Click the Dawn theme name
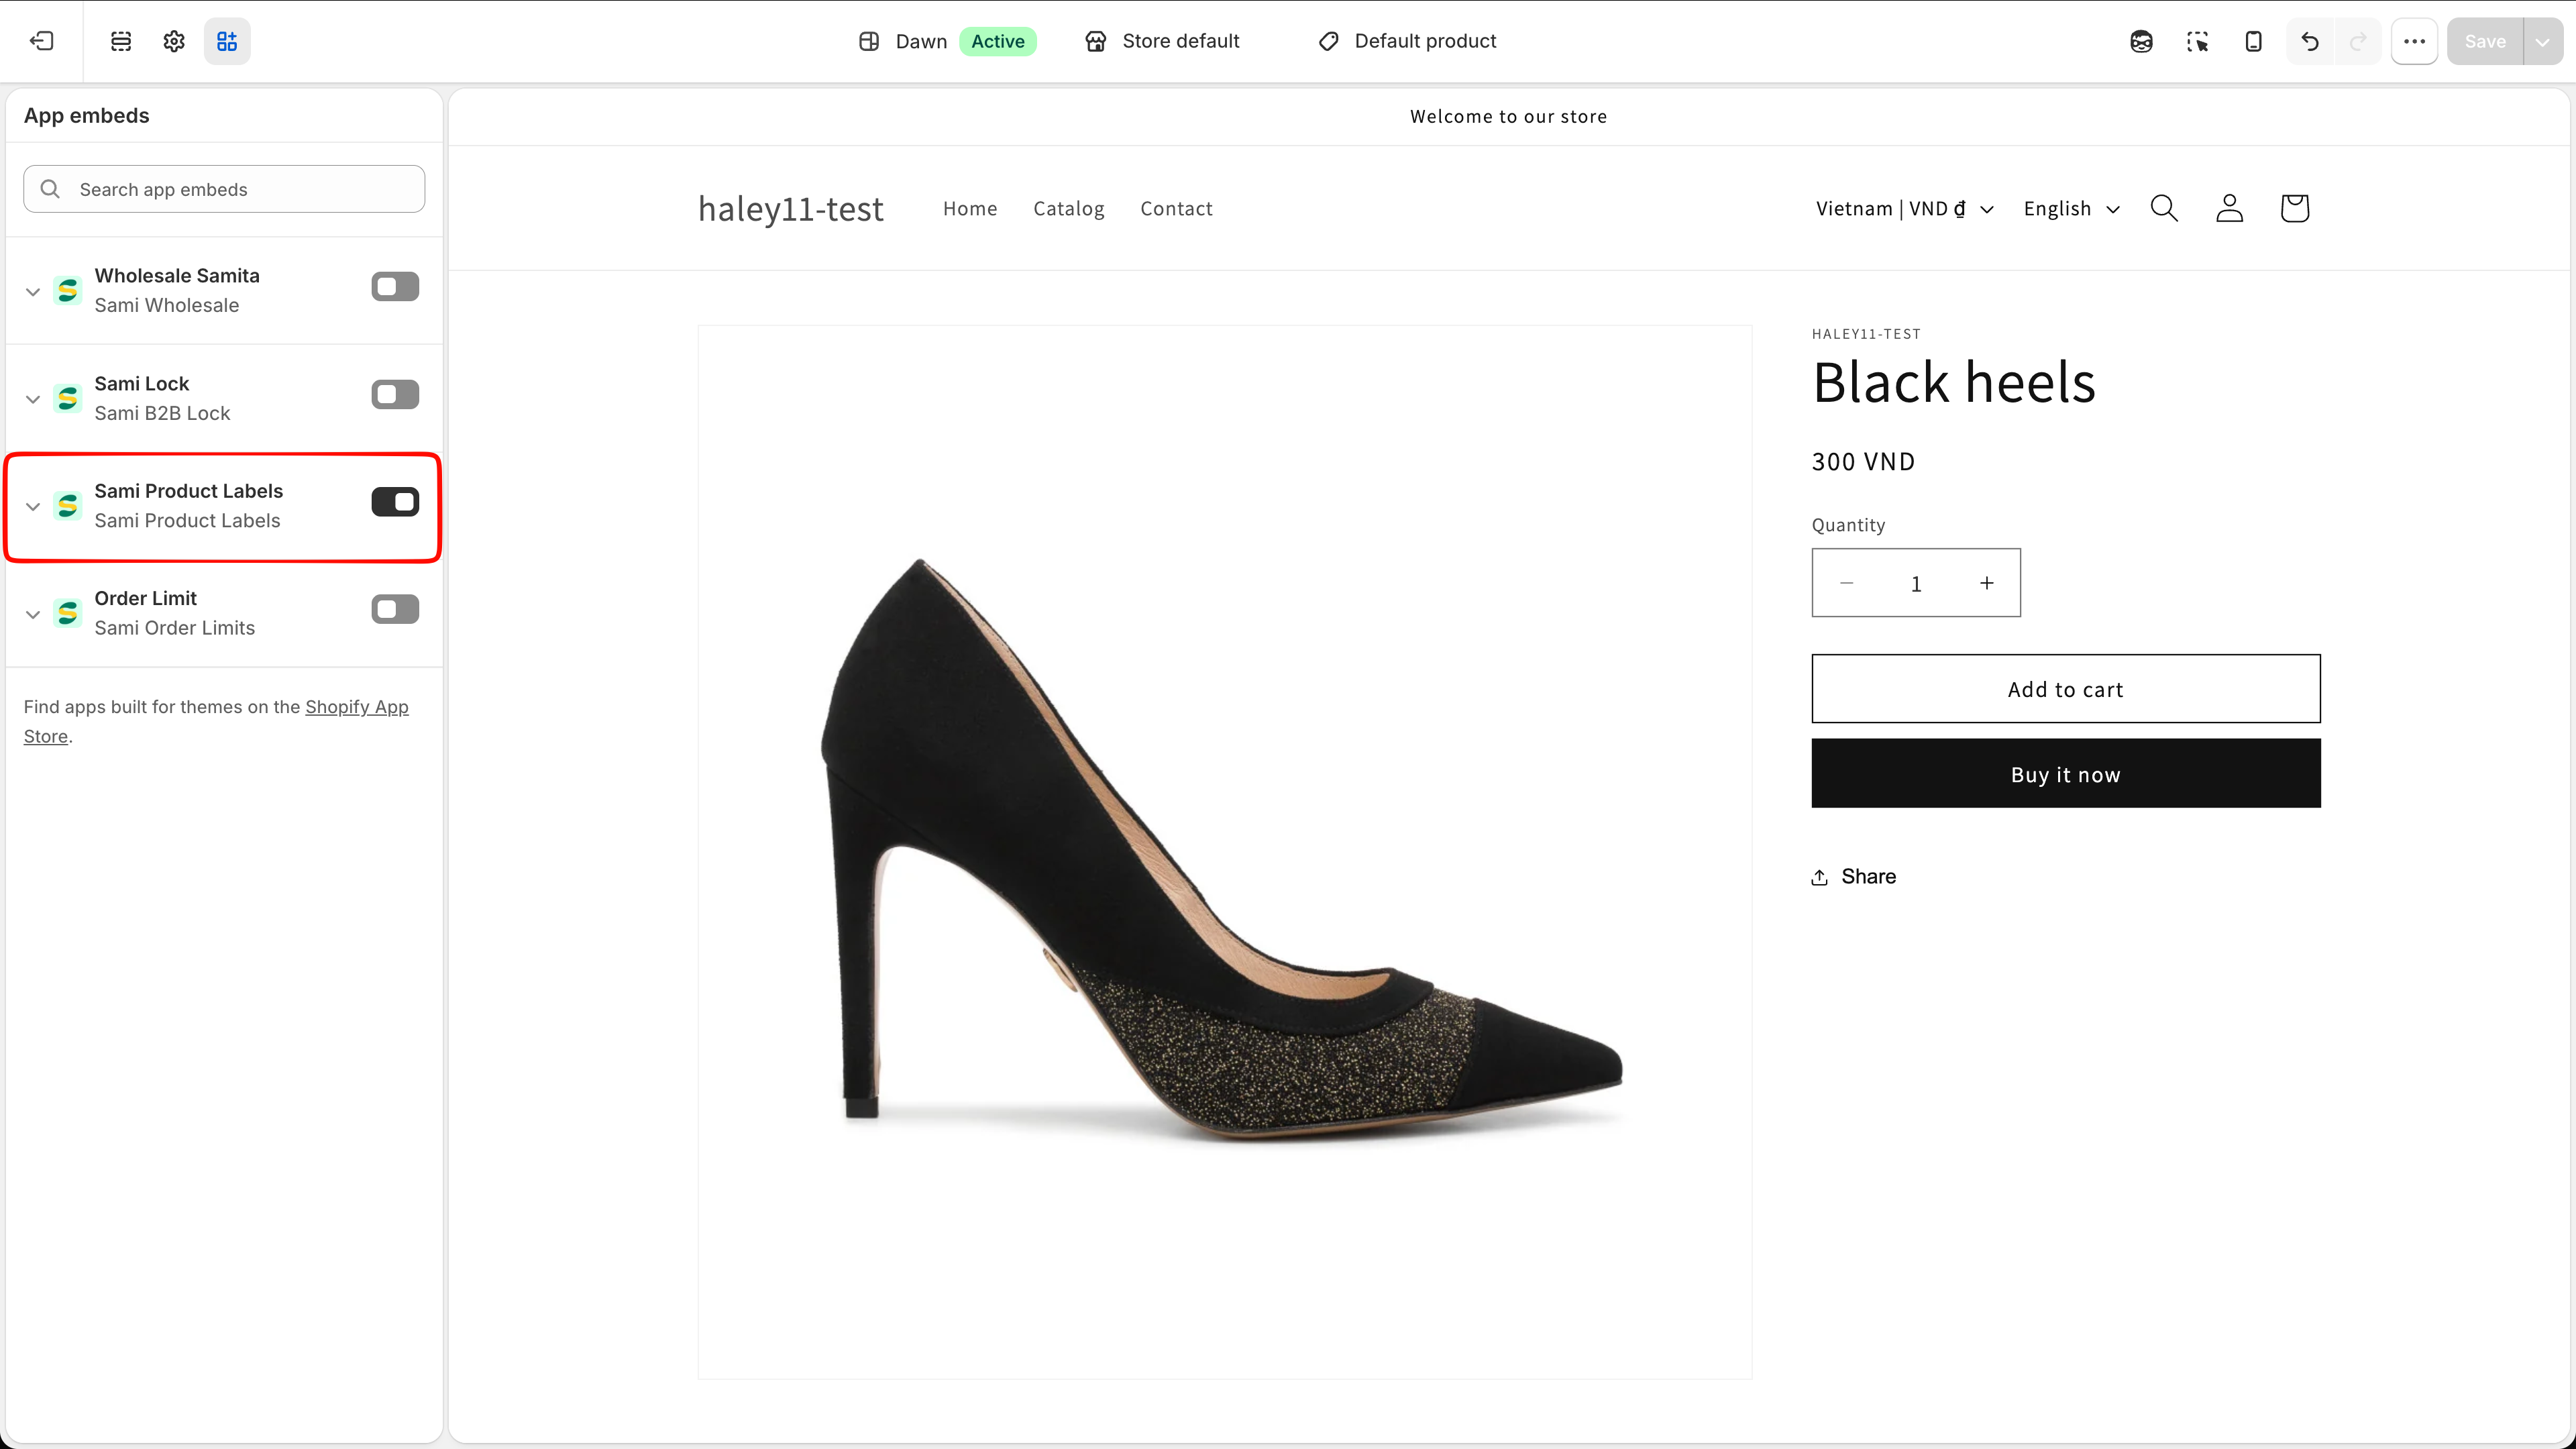Image resolution: width=2576 pixels, height=1449 pixels. pyautogui.click(x=921, y=41)
